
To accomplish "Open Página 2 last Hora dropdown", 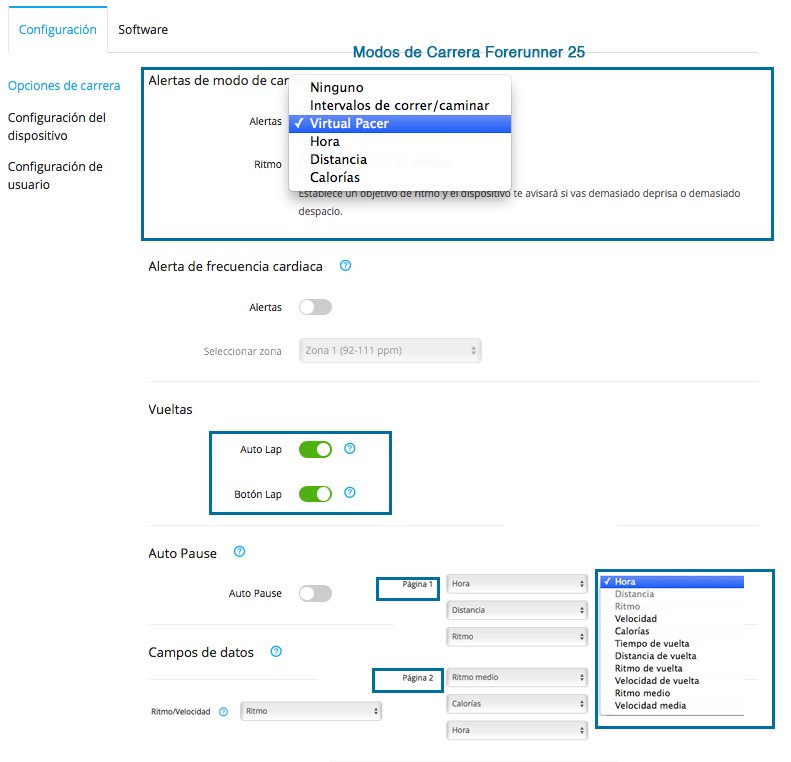I will (517, 730).
